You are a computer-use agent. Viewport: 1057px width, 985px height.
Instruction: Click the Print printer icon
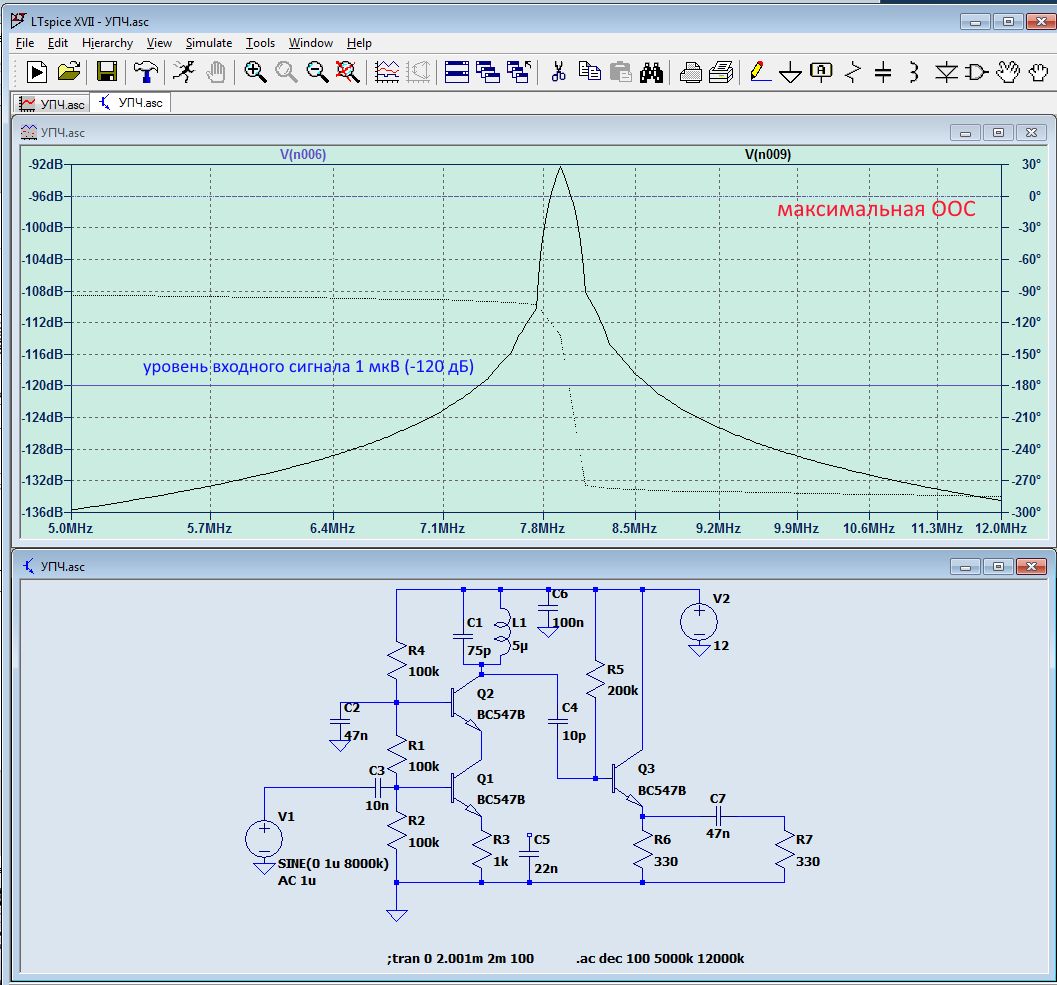pos(721,71)
